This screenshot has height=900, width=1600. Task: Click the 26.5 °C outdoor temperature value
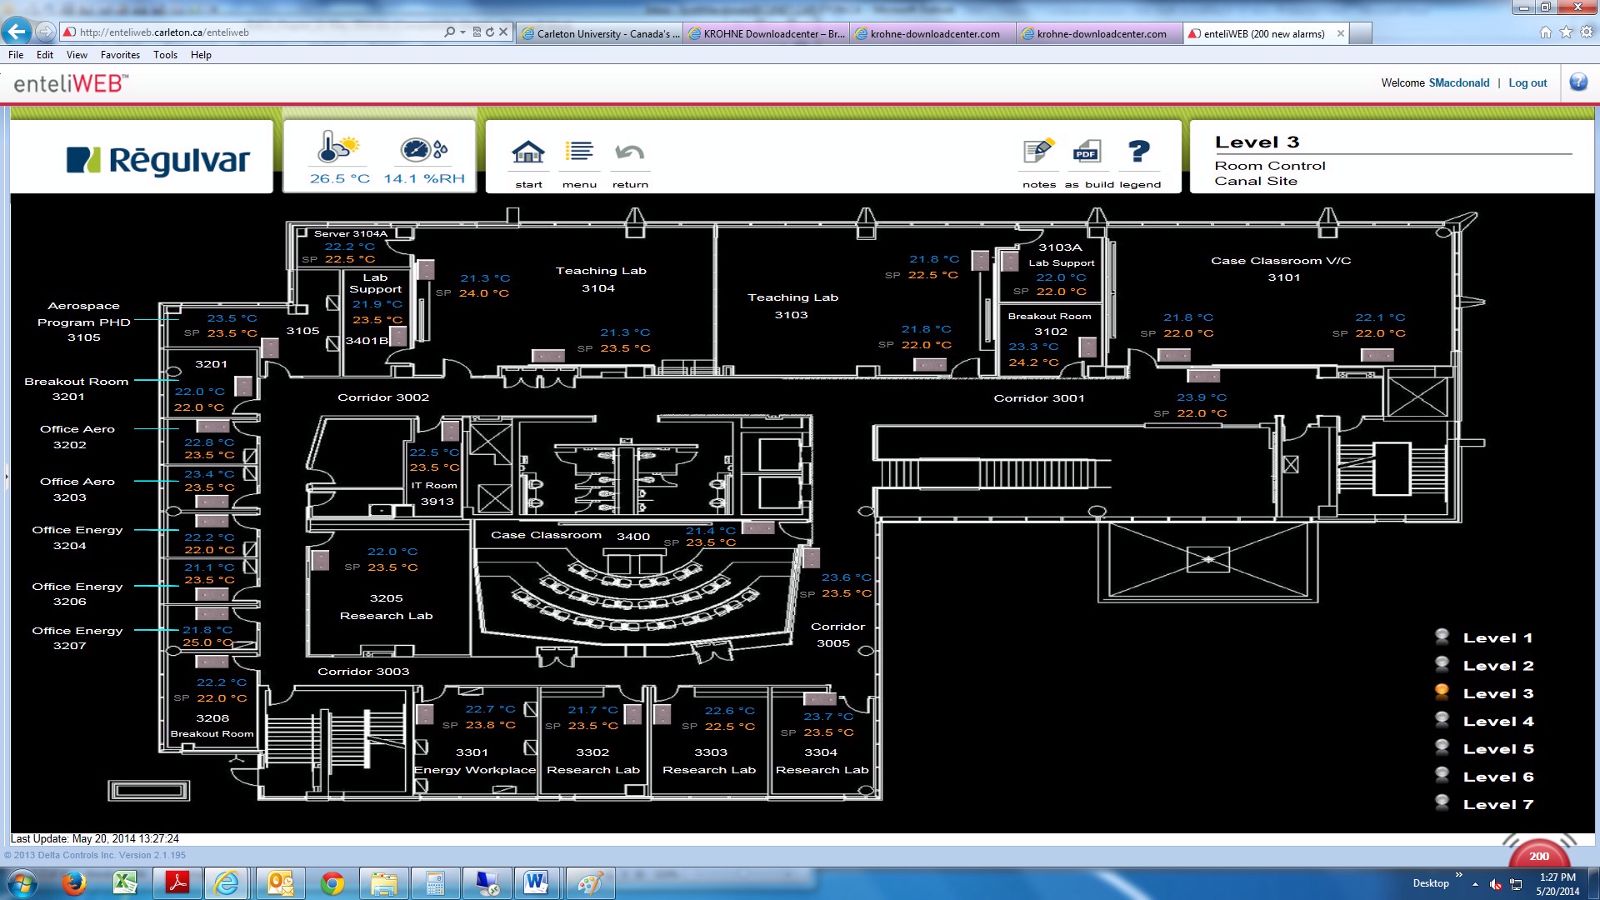coord(340,179)
